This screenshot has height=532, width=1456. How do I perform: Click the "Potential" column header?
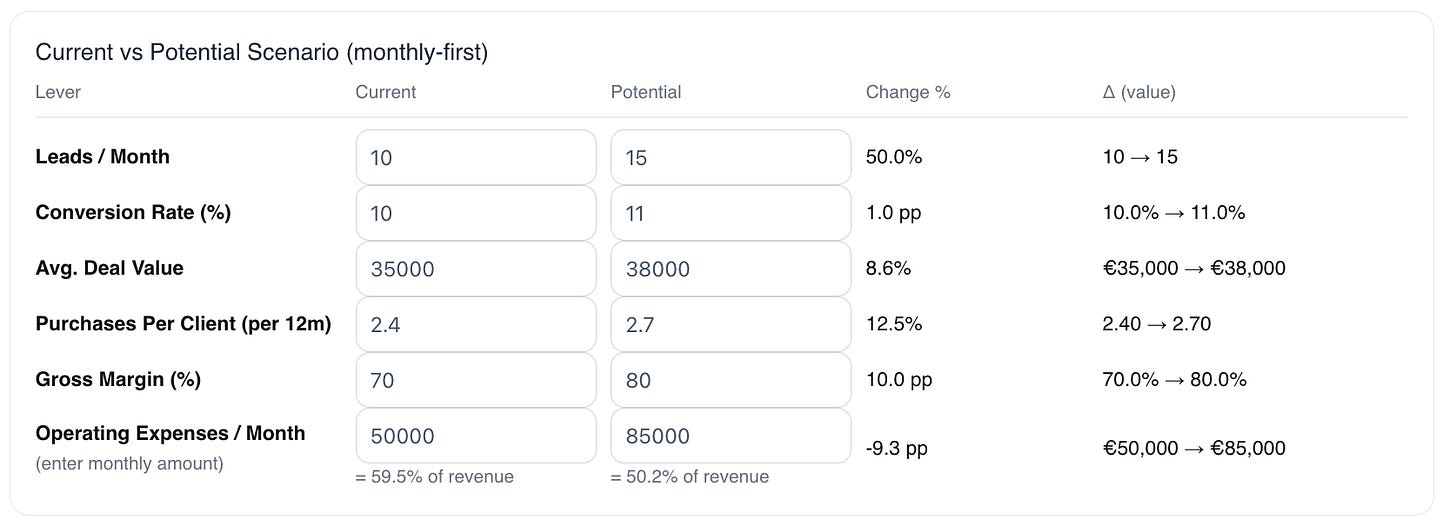pos(646,92)
